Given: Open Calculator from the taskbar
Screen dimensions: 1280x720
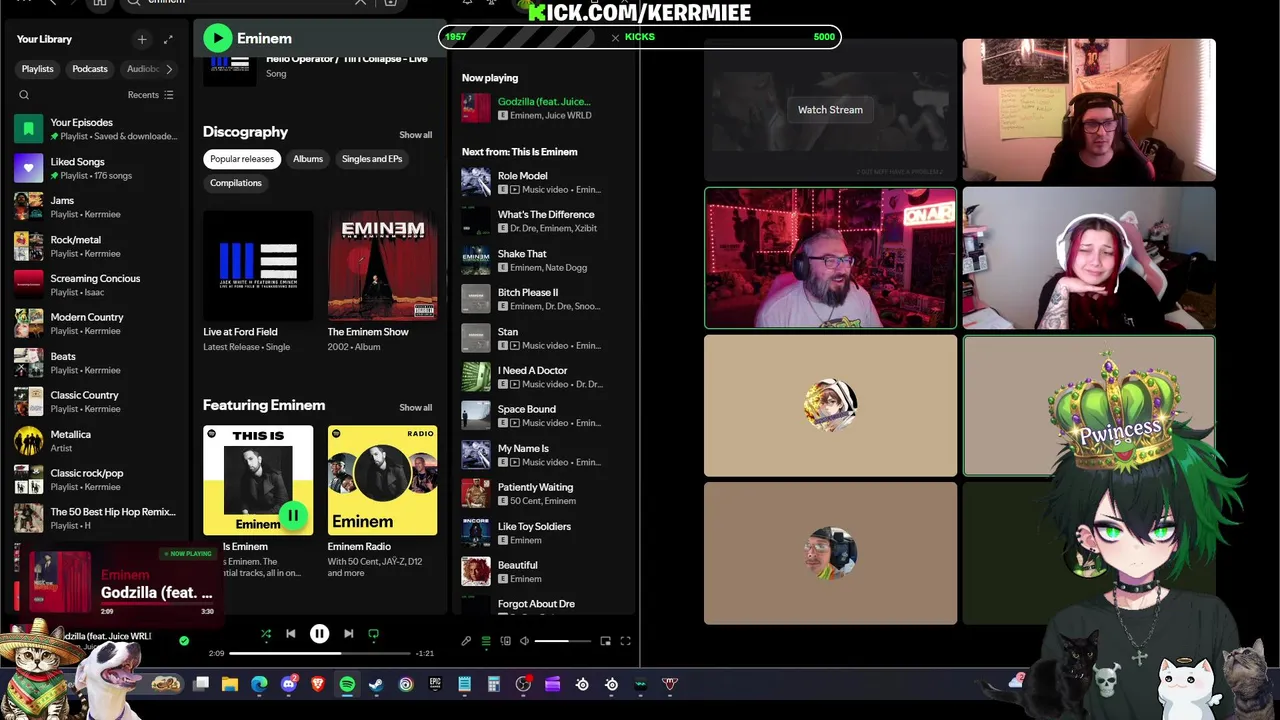Looking at the screenshot, I should coord(493,684).
